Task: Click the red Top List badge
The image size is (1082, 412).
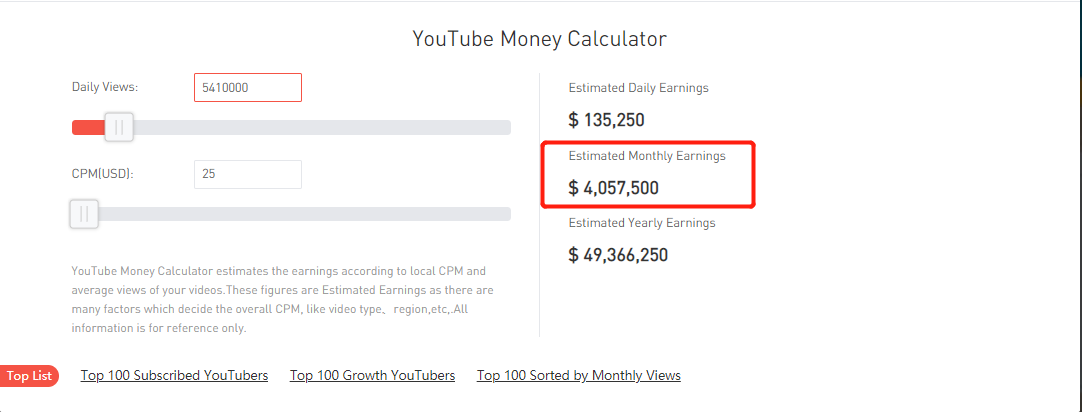Action: coord(29,376)
